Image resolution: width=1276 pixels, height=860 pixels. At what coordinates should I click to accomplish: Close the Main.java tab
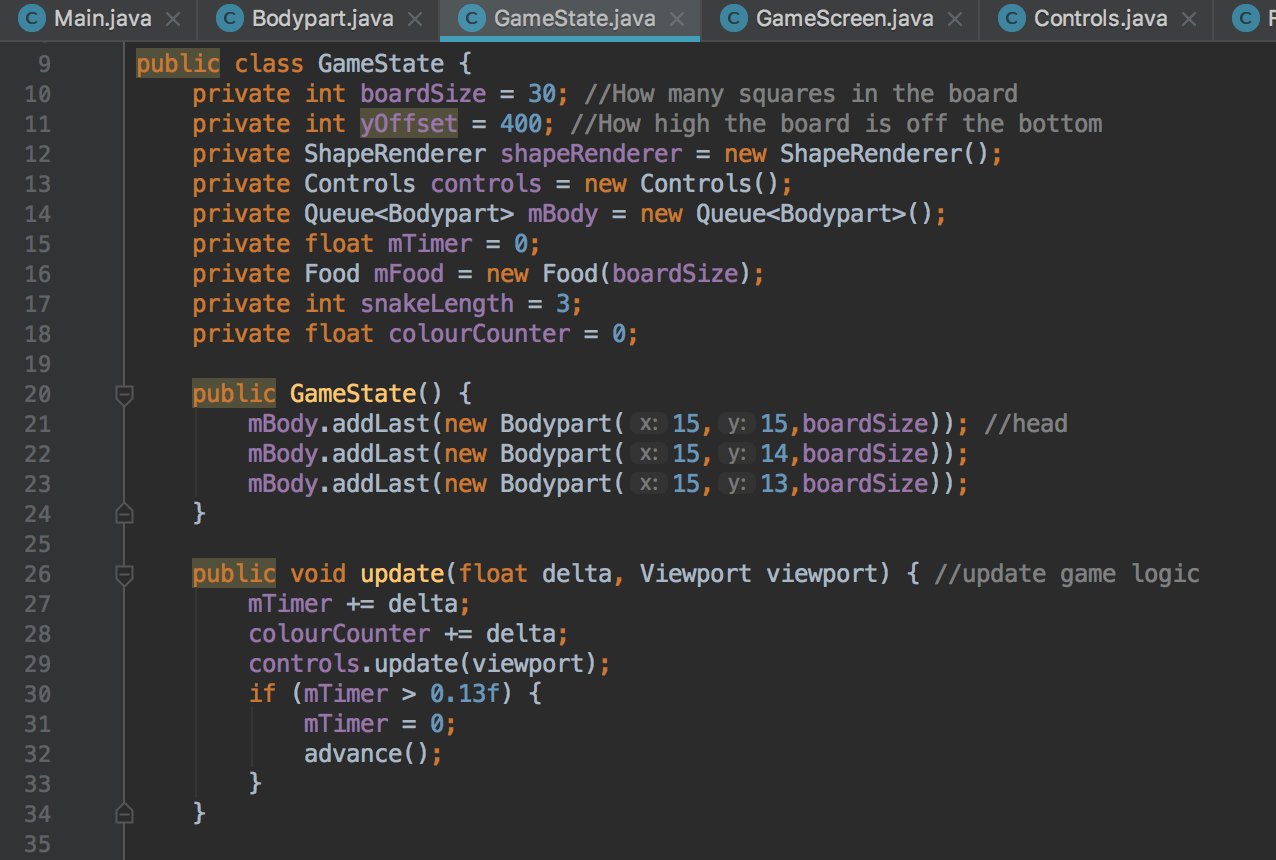pos(173,19)
